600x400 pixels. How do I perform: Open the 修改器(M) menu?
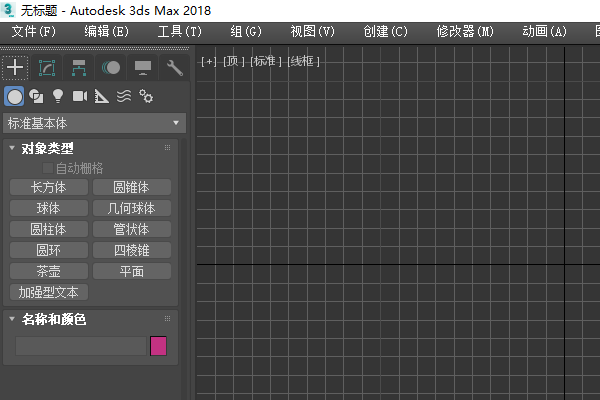pyautogui.click(x=465, y=31)
